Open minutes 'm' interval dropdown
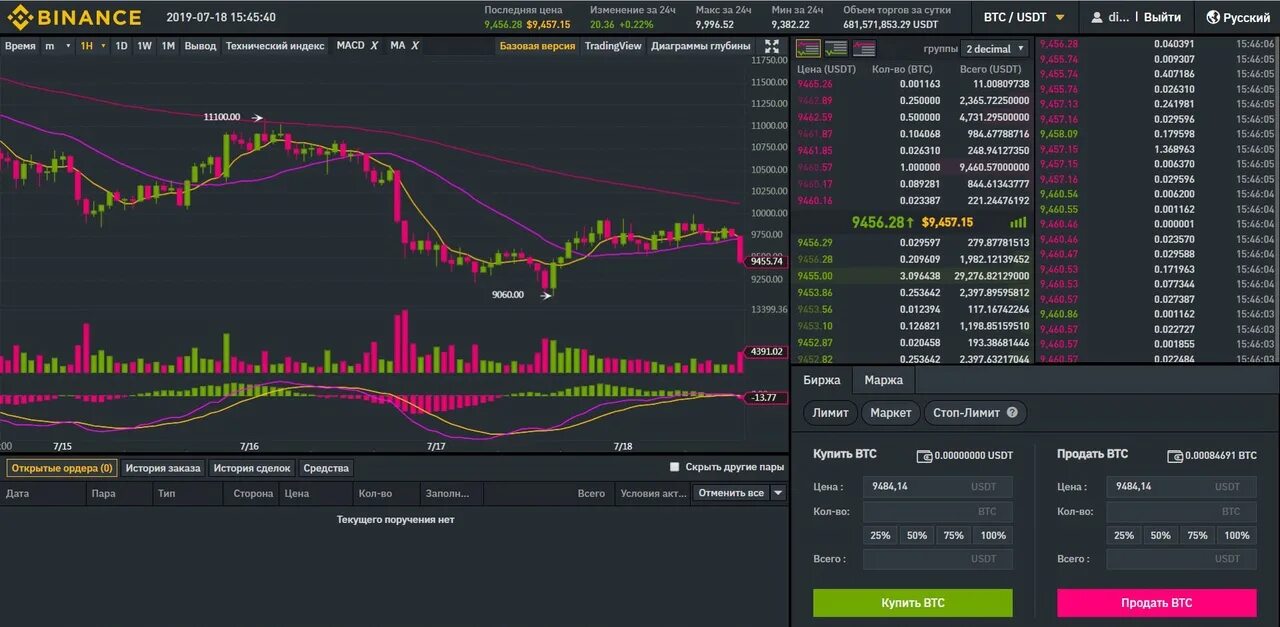This screenshot has height=627, width=1280. (57, 46)
